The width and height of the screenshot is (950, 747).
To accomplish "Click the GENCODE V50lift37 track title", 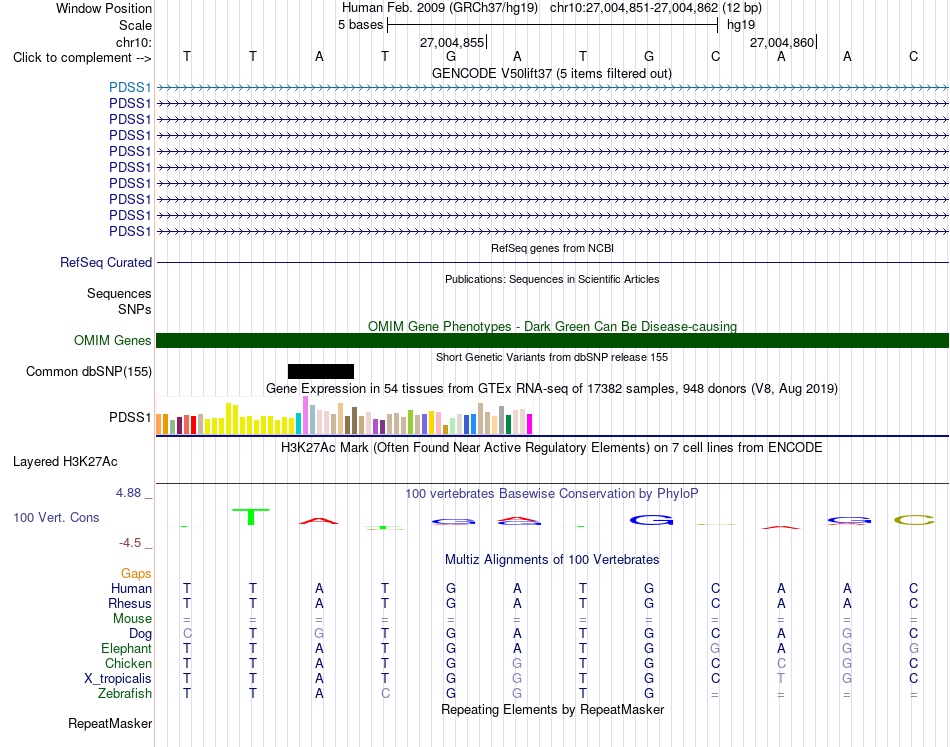I will tap(551, 73).
